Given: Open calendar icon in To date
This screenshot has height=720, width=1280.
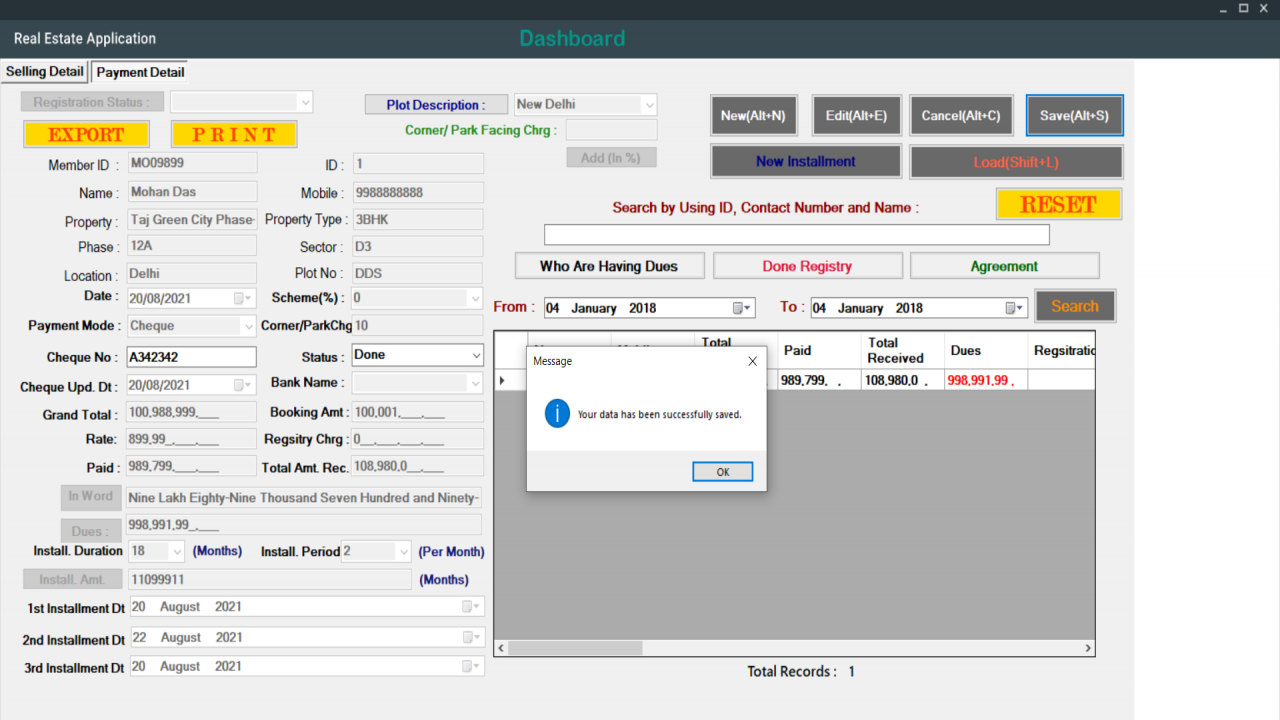Looking at the screenshot, I should coord(1014,308).
